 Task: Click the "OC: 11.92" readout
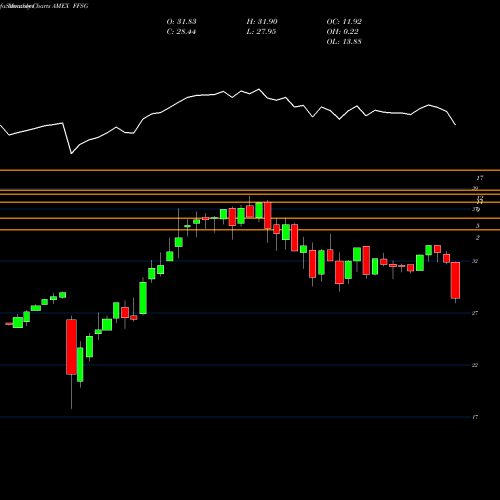[x=344, y=22]
